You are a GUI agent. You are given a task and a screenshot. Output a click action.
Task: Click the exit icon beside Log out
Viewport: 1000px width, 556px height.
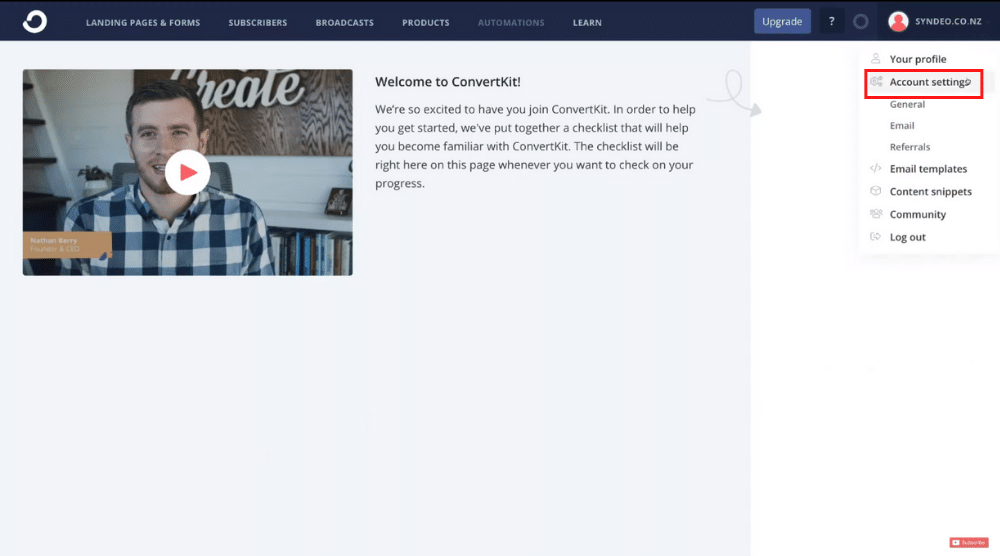pyautogui.click(x=876, y=237)
